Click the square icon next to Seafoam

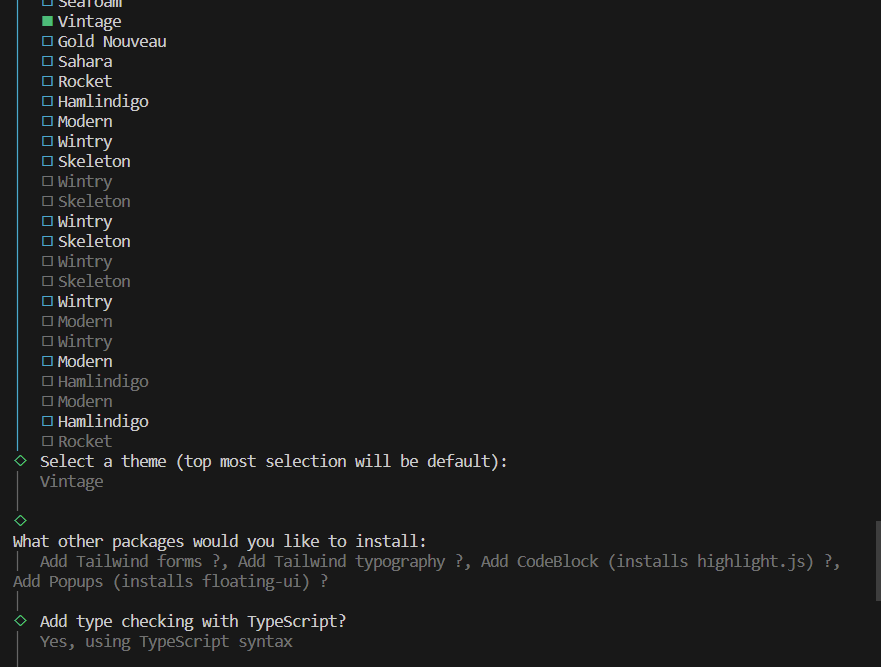[x=46, y=4]
